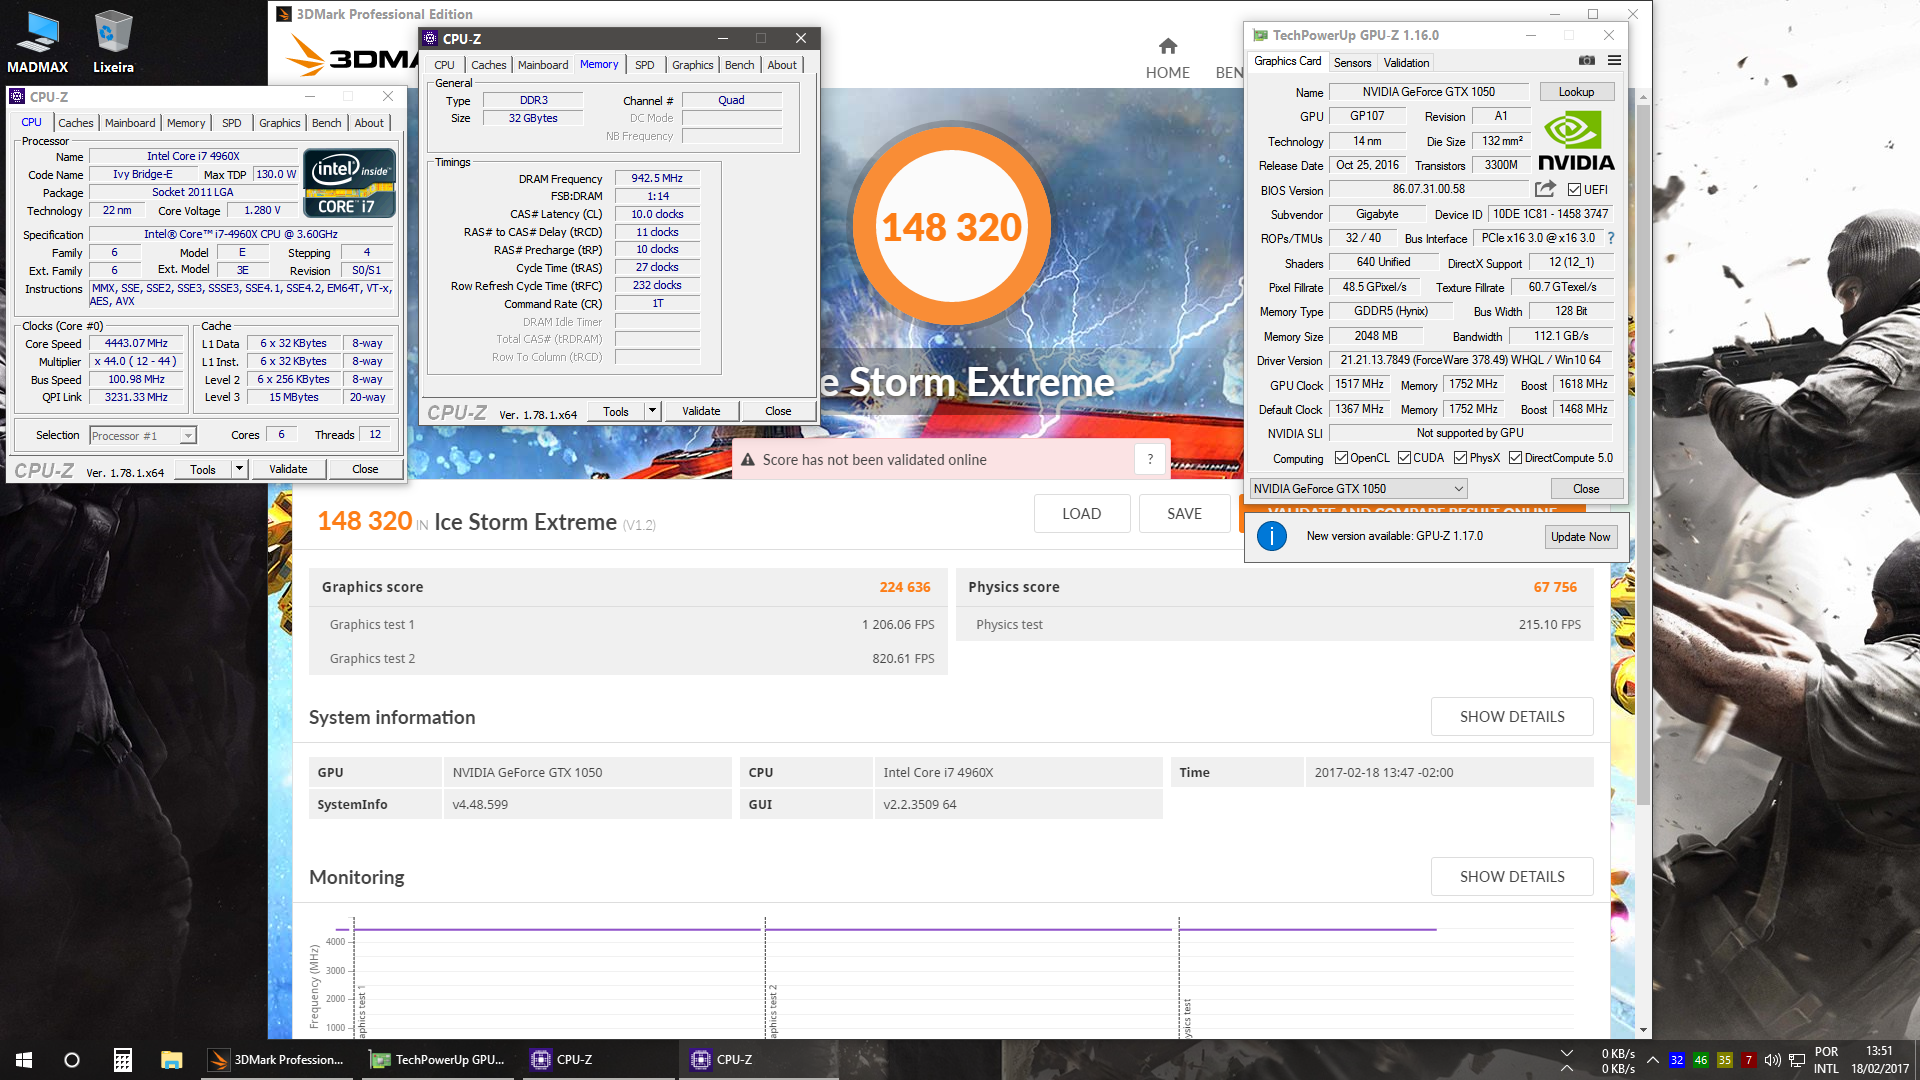Click the 3DMark home icon

click(x=1167, y=46)
